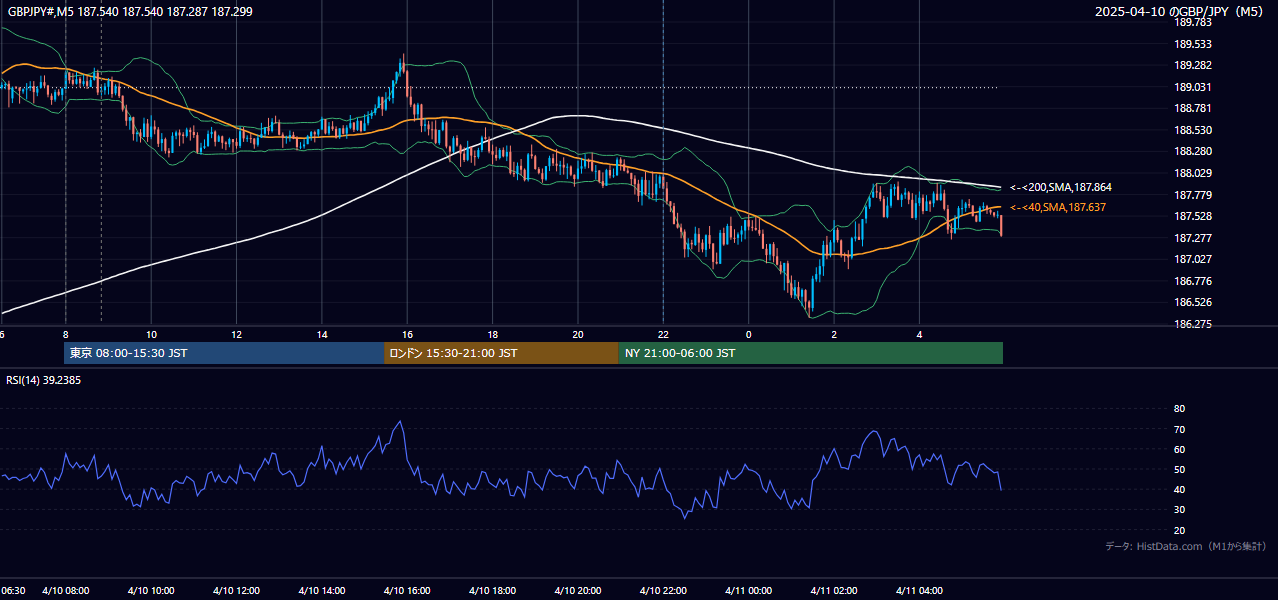This screenshot has width=1278, height=600.
Task: Click the 4/10 08:00 time axis label
Action: tap(66, 591)
